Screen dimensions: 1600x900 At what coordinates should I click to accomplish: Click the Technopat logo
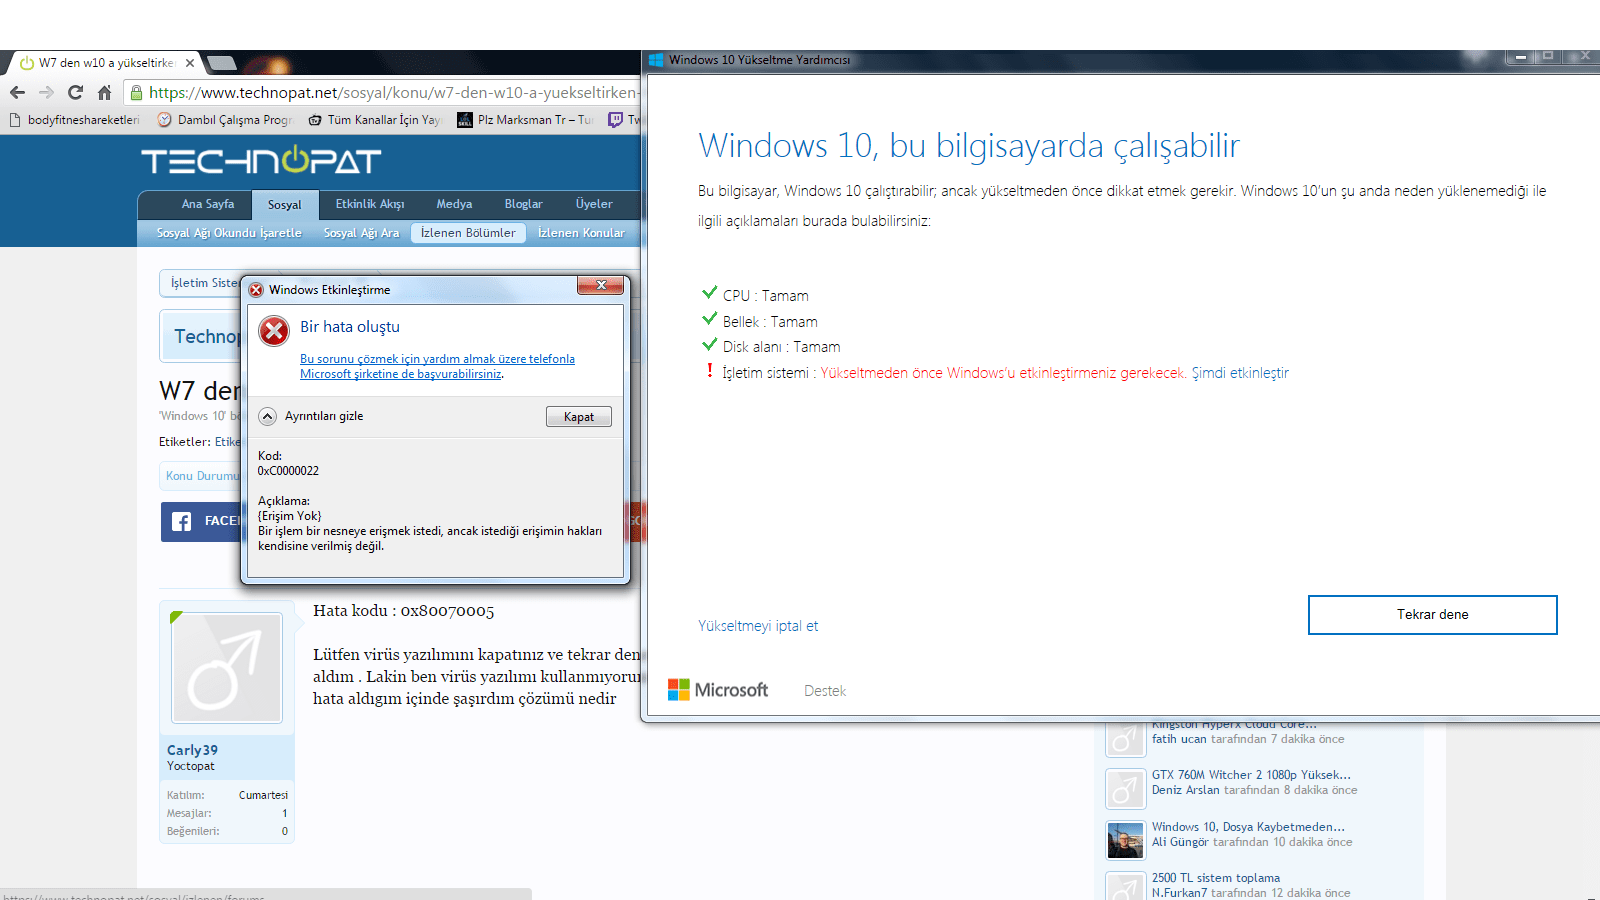point(261,160)
